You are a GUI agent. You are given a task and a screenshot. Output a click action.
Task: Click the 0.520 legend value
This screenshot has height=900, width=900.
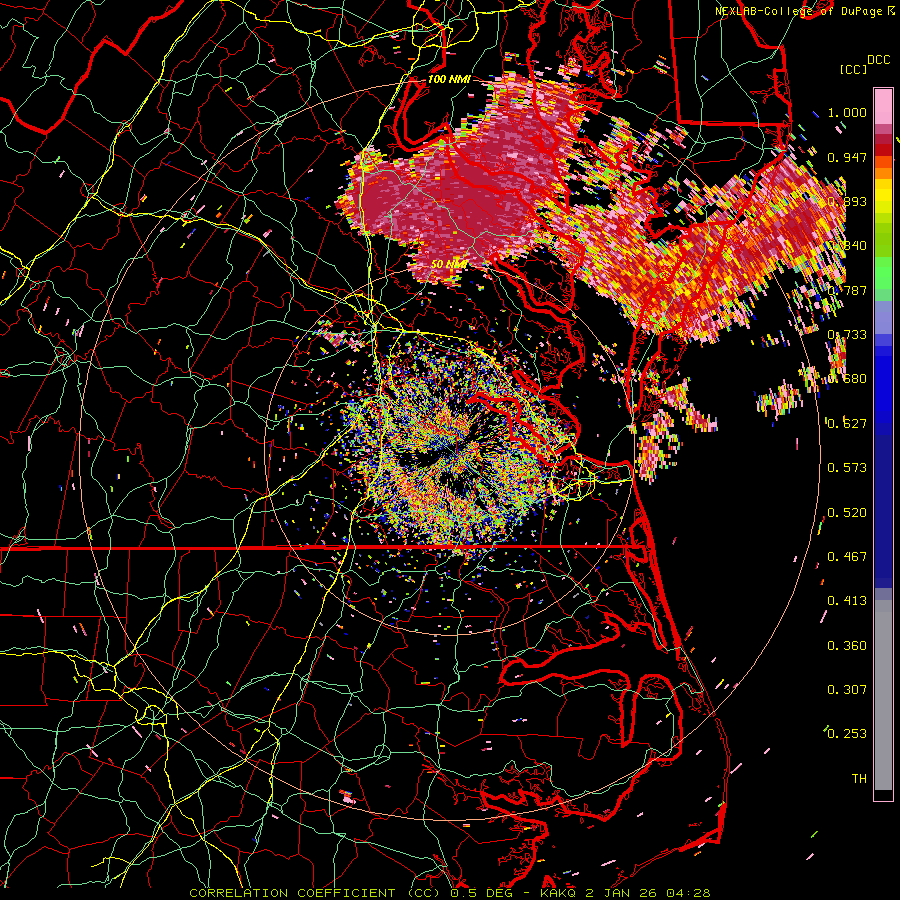click(847, 513)
